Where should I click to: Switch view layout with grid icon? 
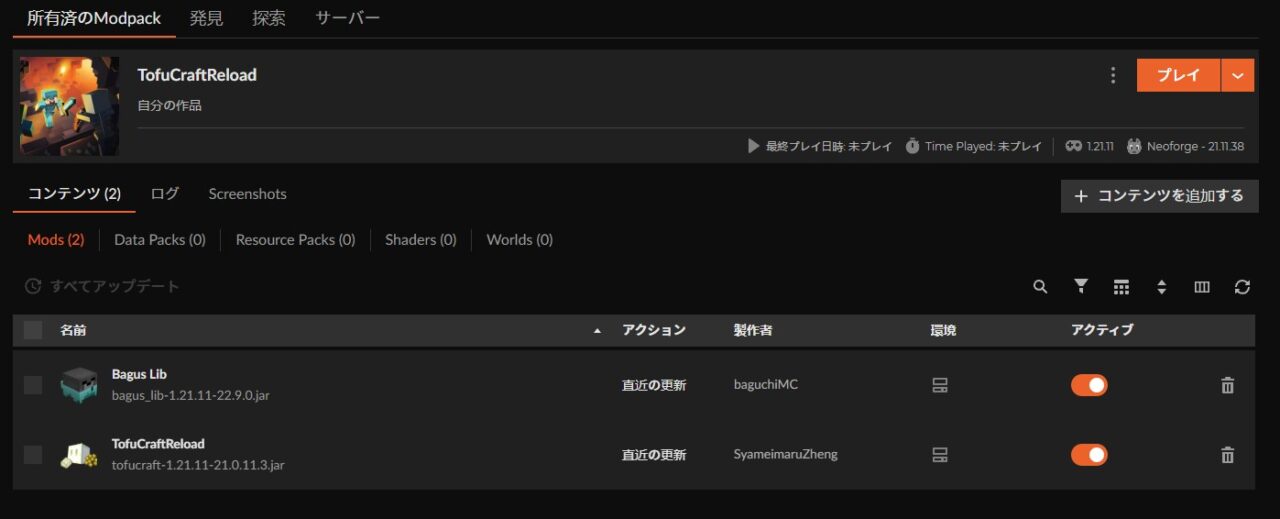point(1121,287)
